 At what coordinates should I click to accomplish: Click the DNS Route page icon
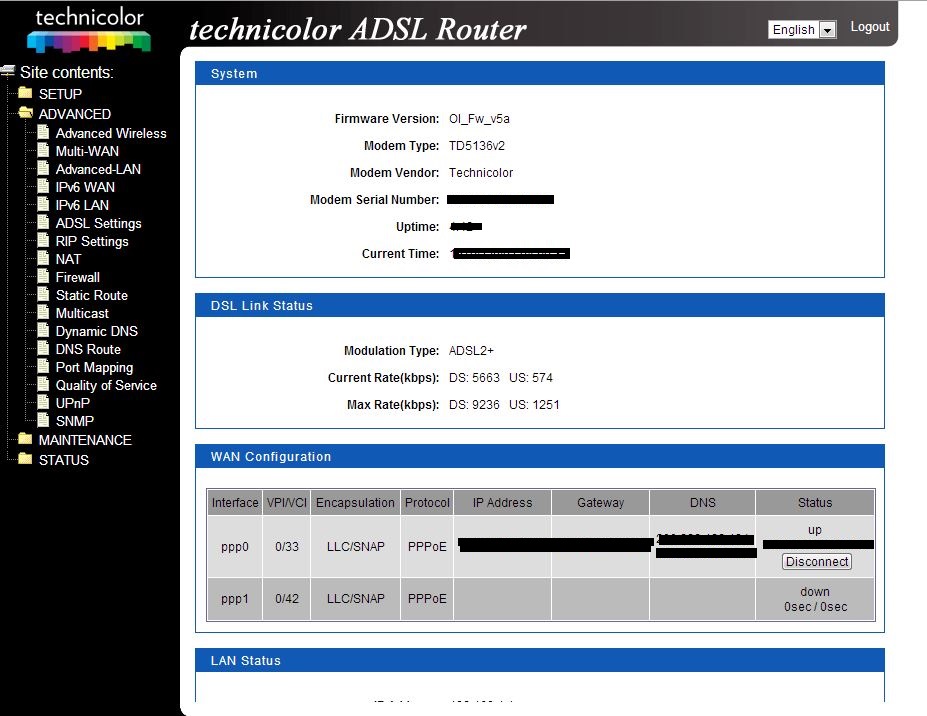tap(43, 348)
